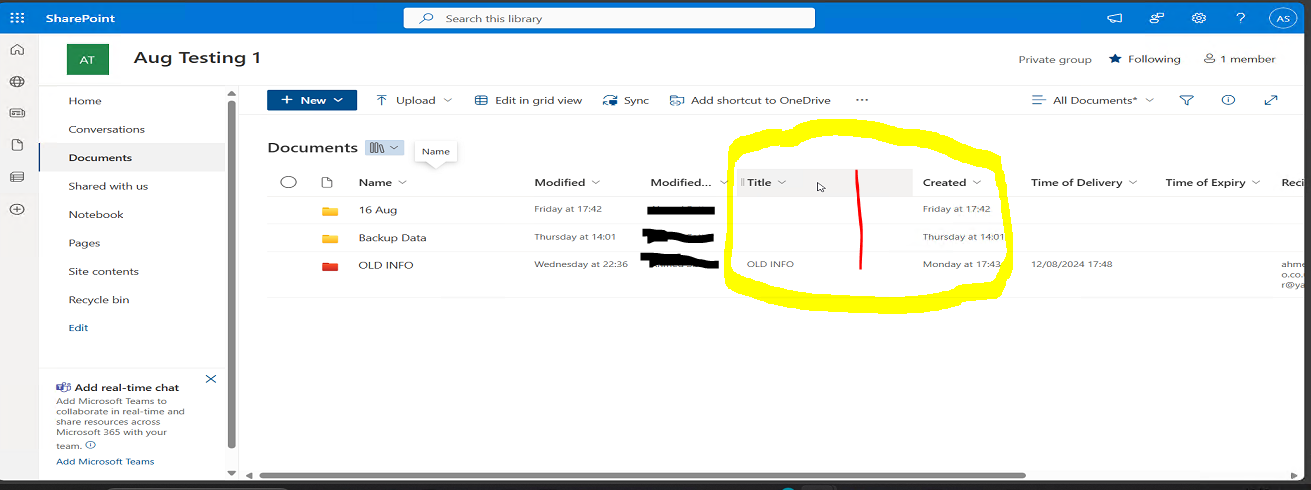Image resolution: width=1311 pixels, height=490 pixels.
Task: Open Notebook in the site navigation
Action: [96, 214]
